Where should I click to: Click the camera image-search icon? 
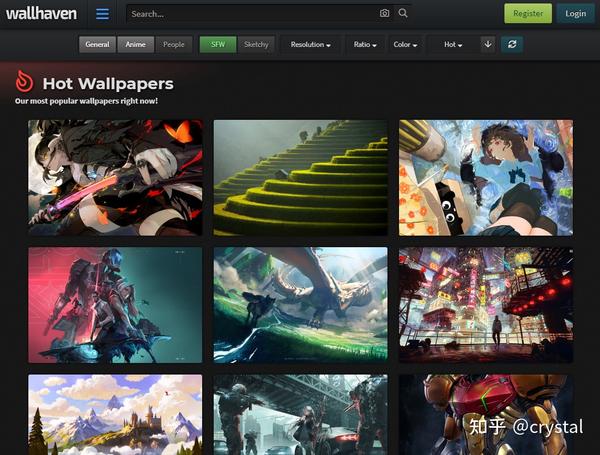pos(384,13)
